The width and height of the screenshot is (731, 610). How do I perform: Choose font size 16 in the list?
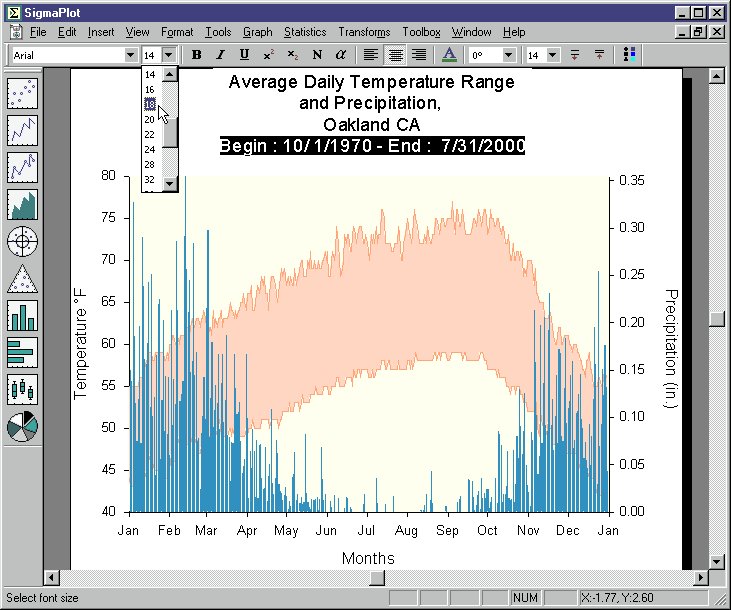[150, 90]
